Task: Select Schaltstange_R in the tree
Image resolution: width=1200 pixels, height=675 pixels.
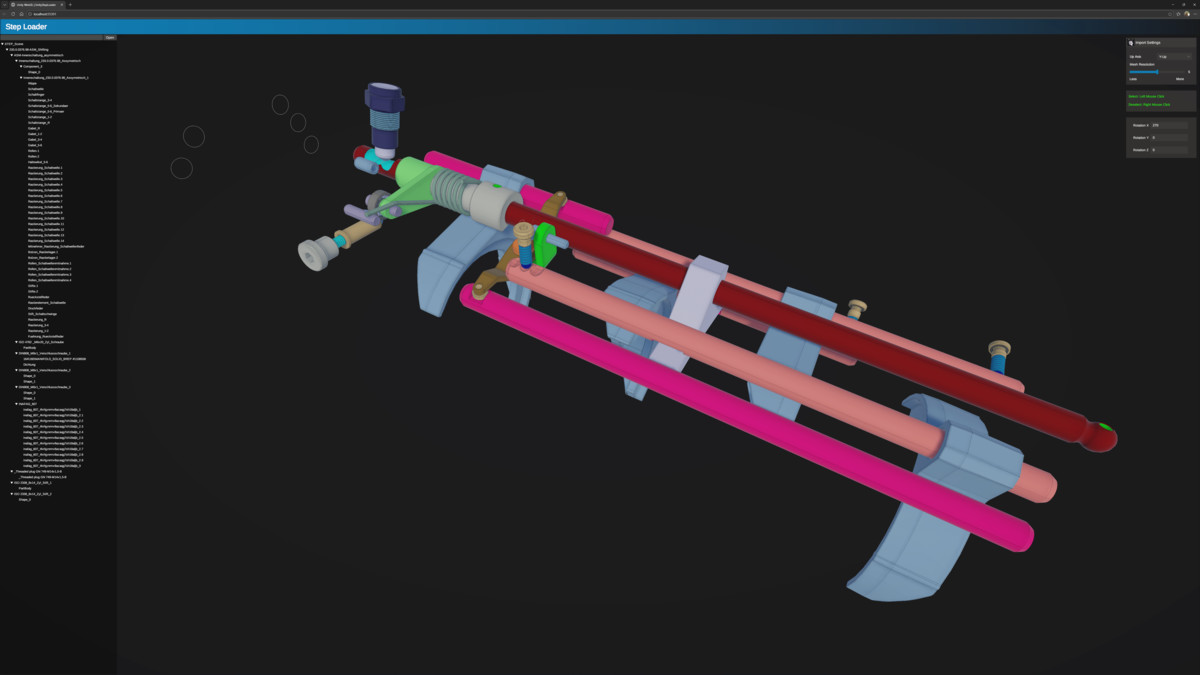Action: 39,122
